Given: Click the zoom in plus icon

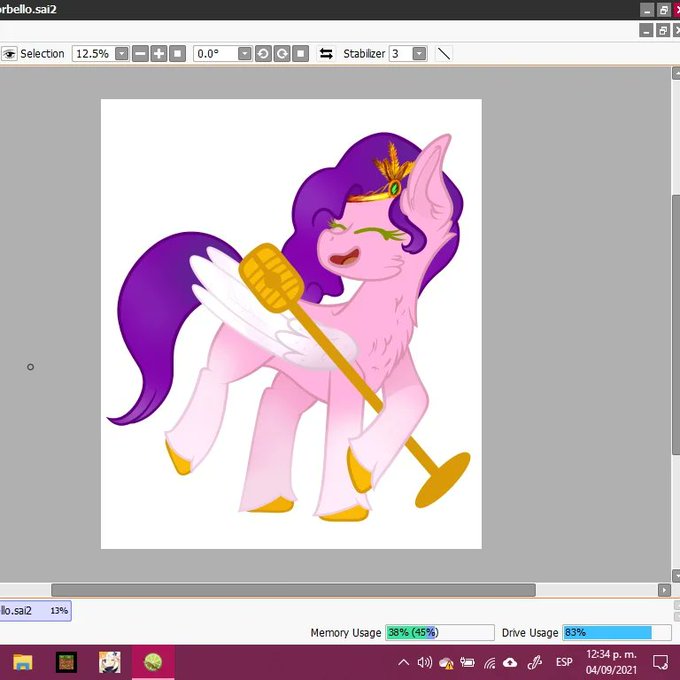Looking at the screenshot, I should pyautogui.click(x=159, y=54).
